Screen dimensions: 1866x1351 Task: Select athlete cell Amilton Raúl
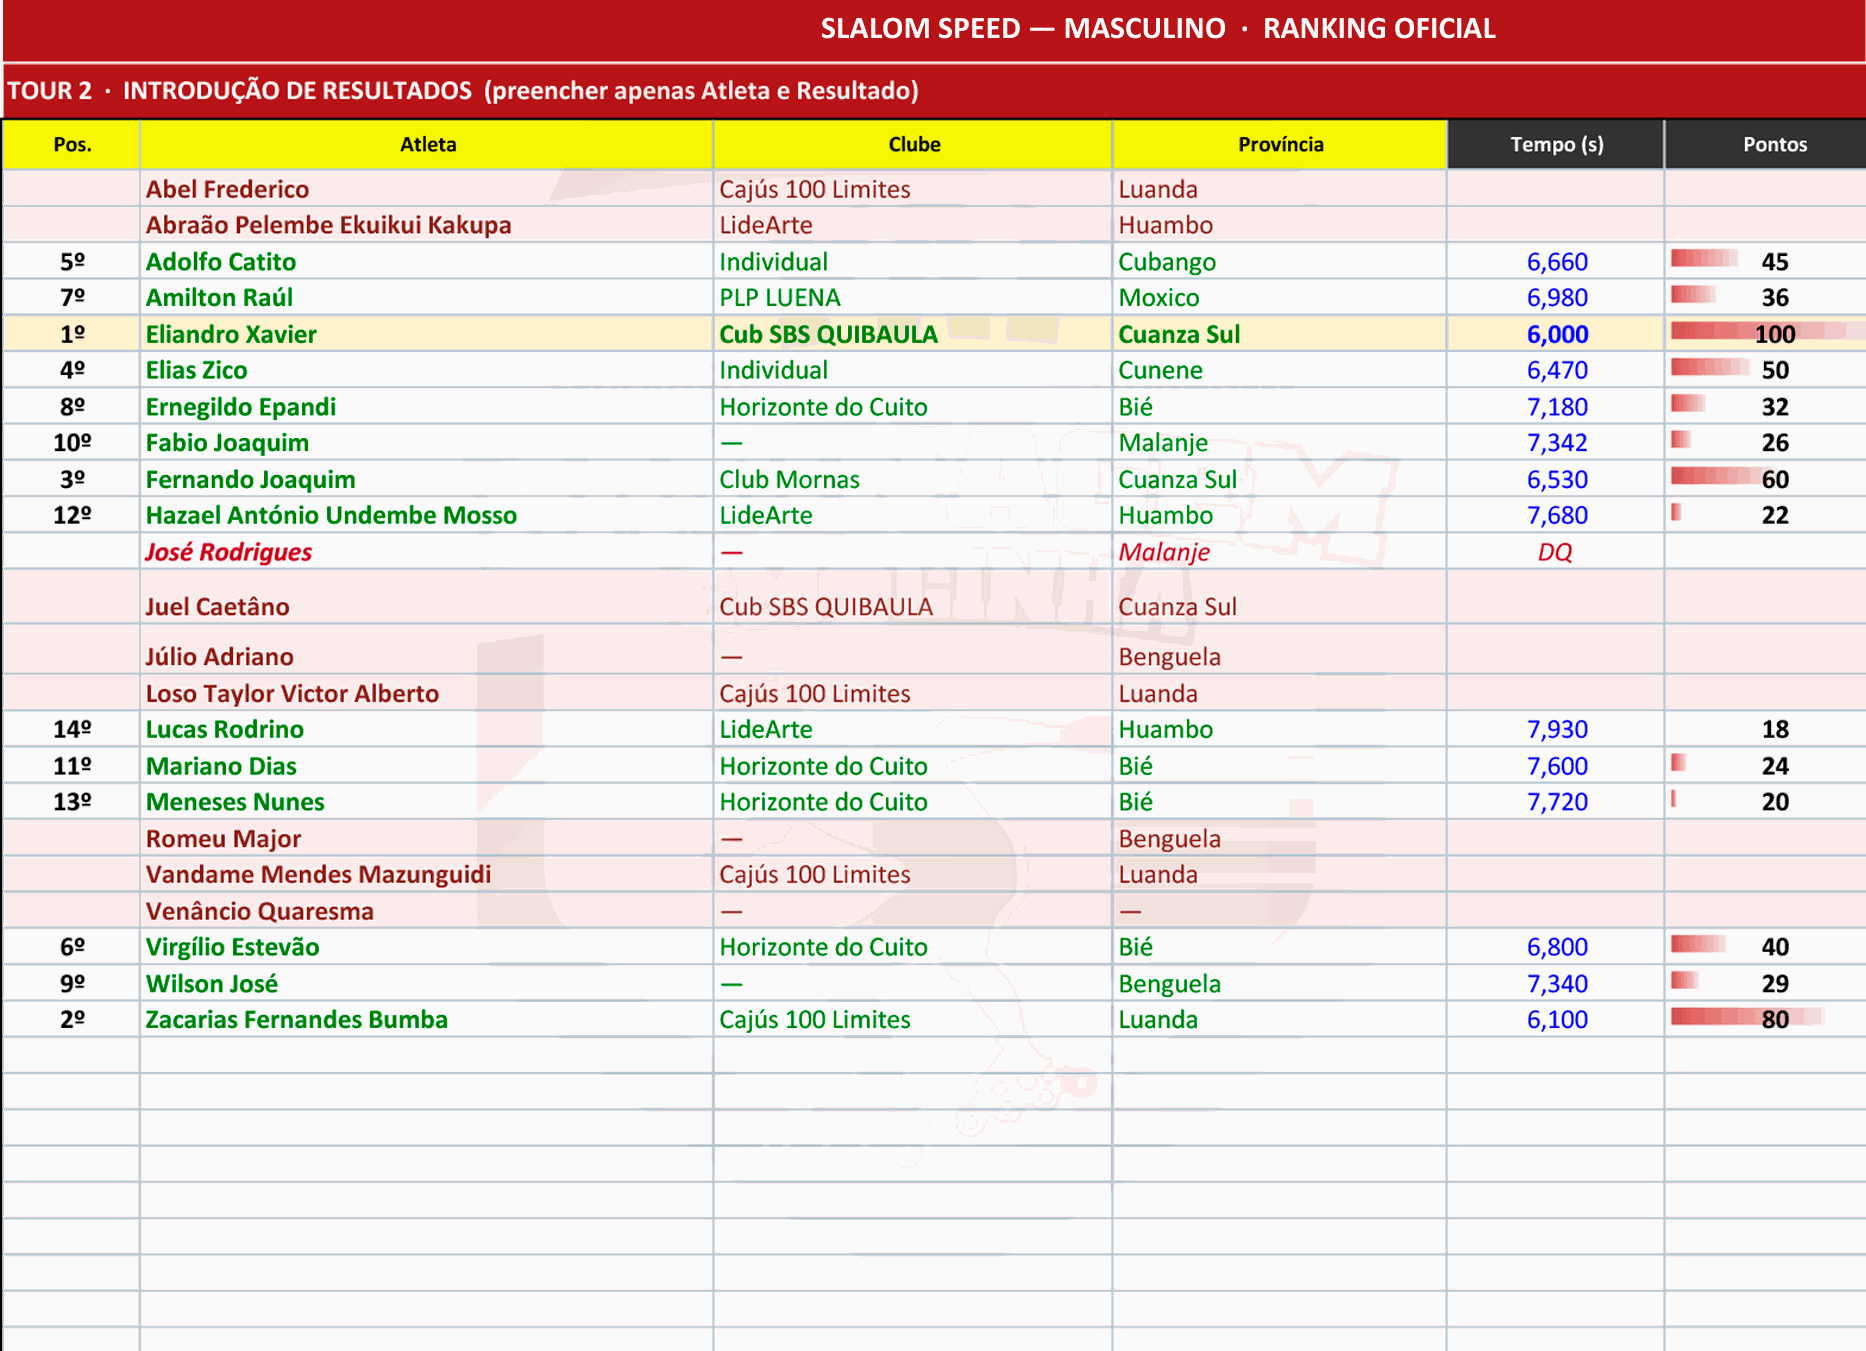pyautogui.click(x=427, y=297)
